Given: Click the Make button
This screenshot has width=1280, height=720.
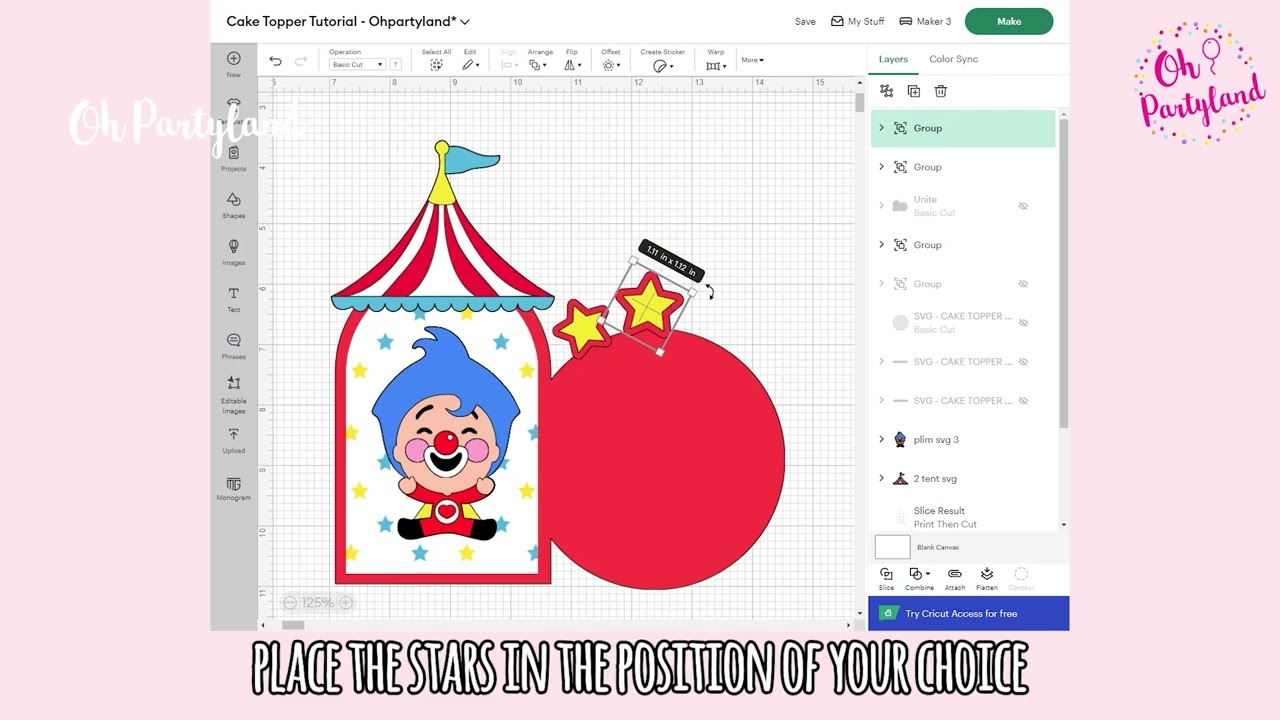Looking at the screenshot, I should (1009, 21).
